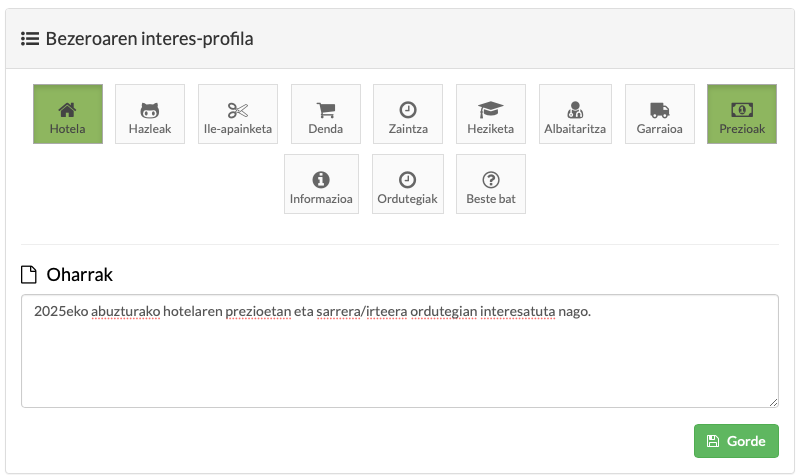This screenshot has width=804, height=475.
Task: Click the Informazioa info icon
Action: [321, 180]
